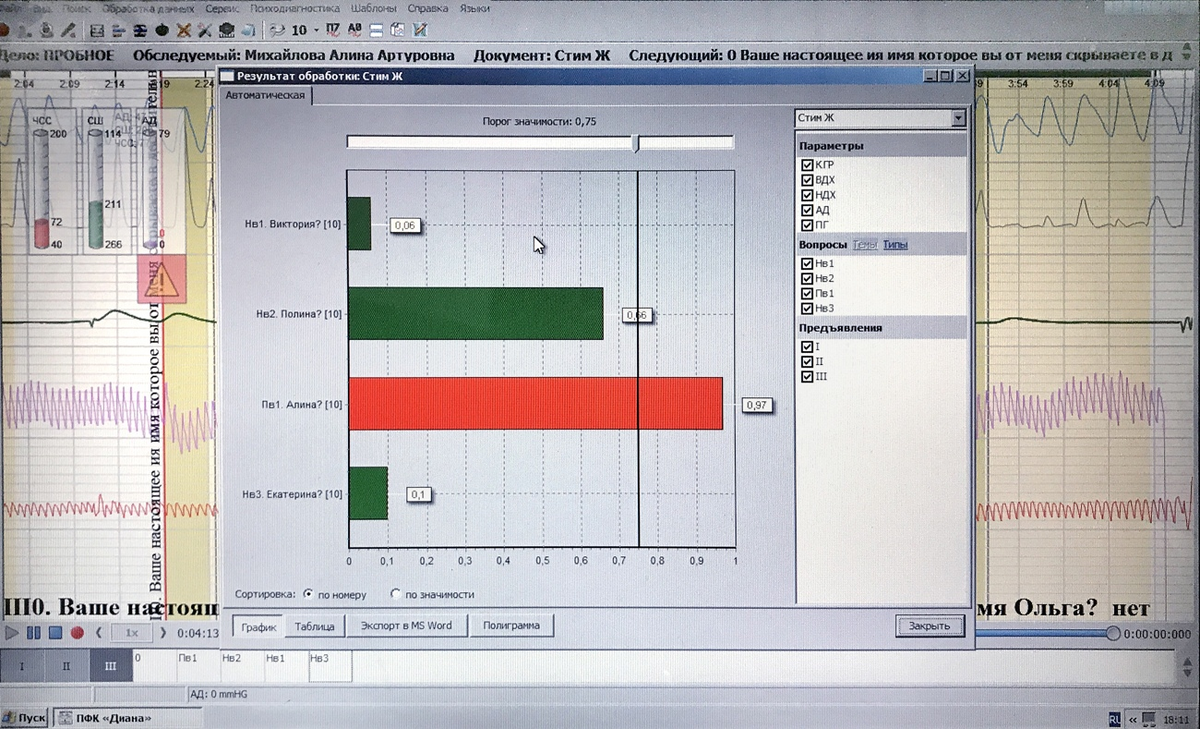Switch to presentation tab II at bottom

(x=67, y=665)
